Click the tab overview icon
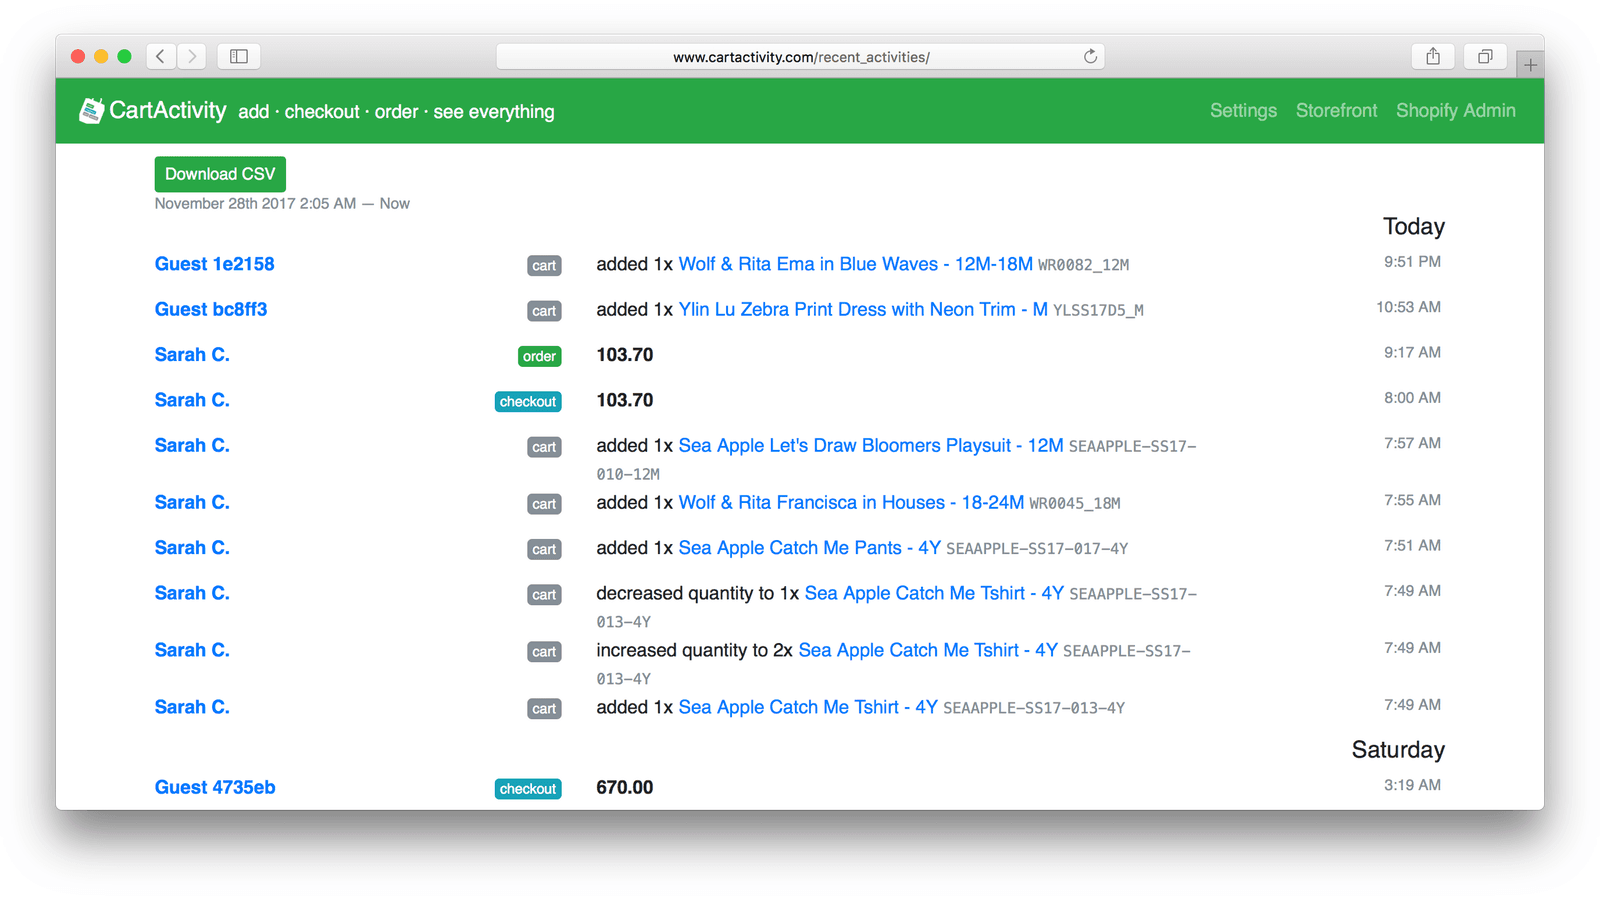This screenshot has width=1600, height=900. (x=1484, y=57)
